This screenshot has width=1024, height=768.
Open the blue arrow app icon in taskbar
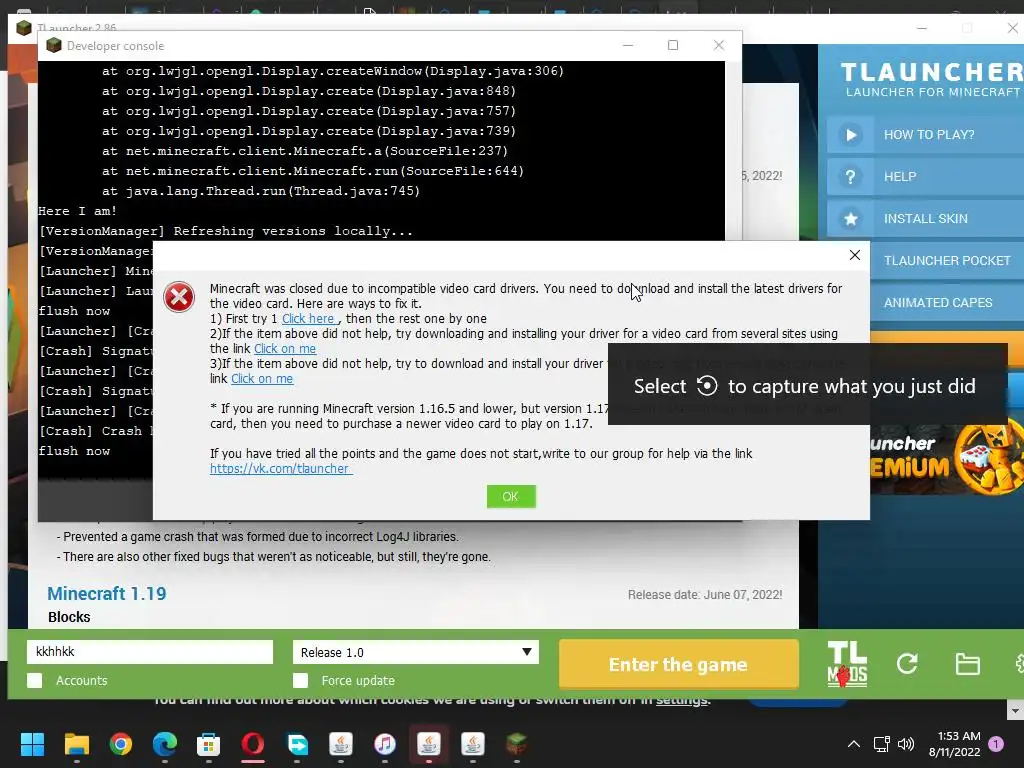[297, 744]
